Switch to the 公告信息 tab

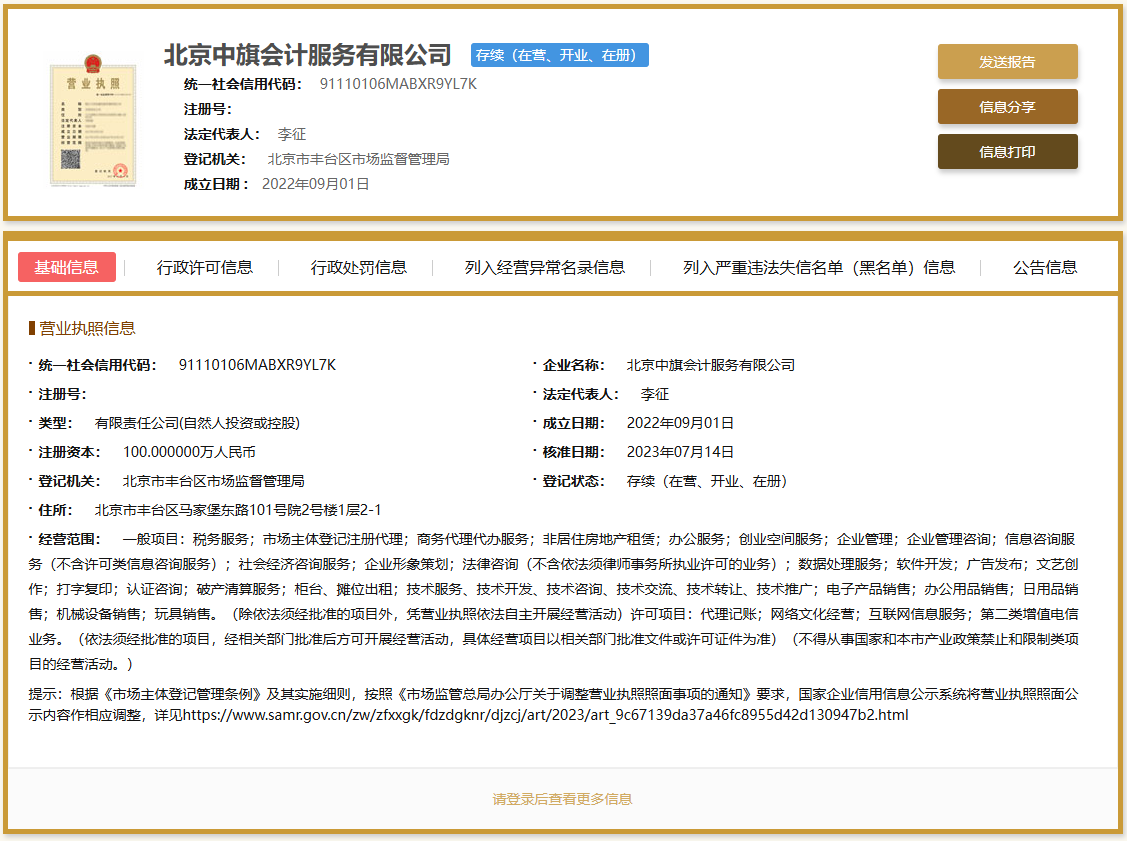tap(1043, 267)
